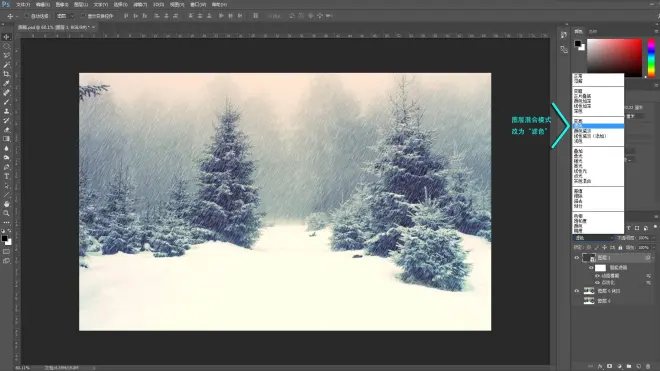Open the Auto-Select target dropdown in options bar
The width and height of the screenshot is (660, 371).
click(x=65, y=16)
